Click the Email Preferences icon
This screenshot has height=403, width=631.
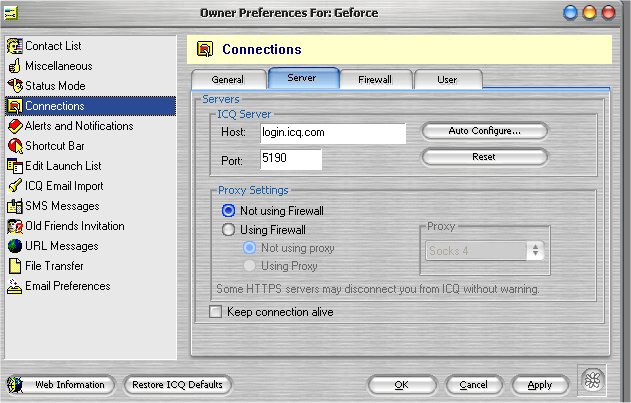14,286
